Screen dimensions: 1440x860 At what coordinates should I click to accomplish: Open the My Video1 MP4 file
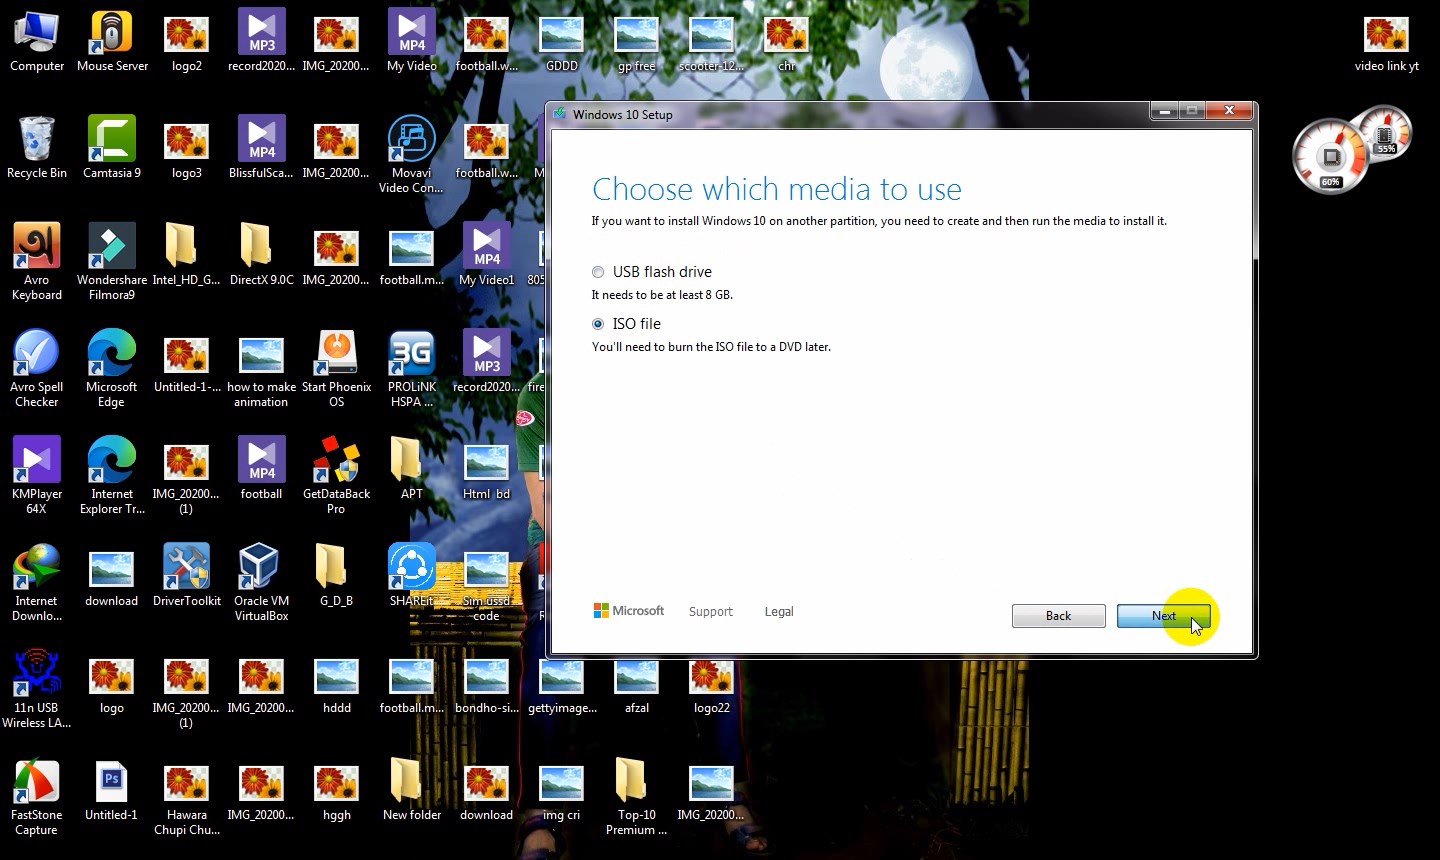tap(486, 255)
